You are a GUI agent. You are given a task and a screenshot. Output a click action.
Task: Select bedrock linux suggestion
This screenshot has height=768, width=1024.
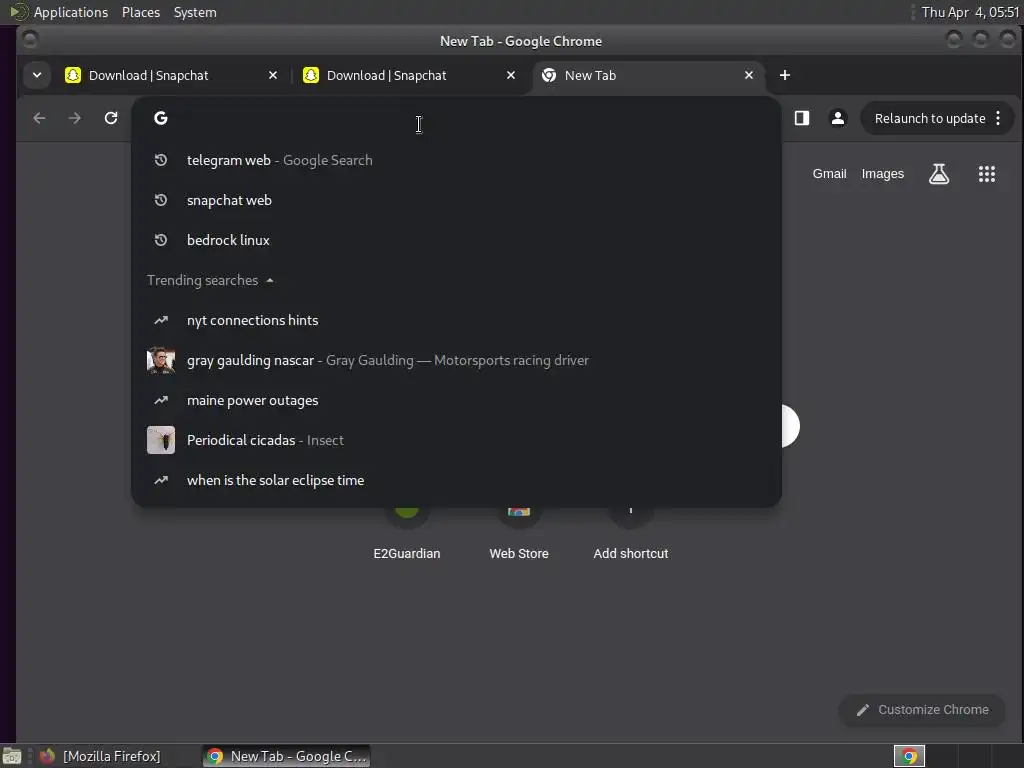(x=456, y=240)
